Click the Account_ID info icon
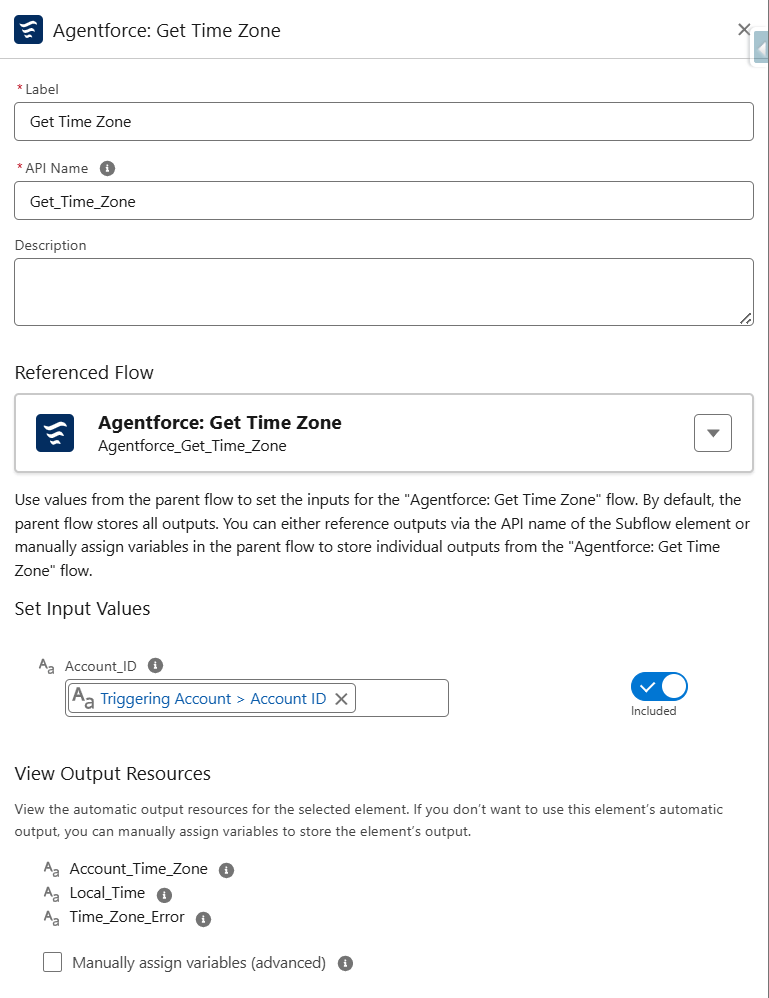 (x=155, y=665)
